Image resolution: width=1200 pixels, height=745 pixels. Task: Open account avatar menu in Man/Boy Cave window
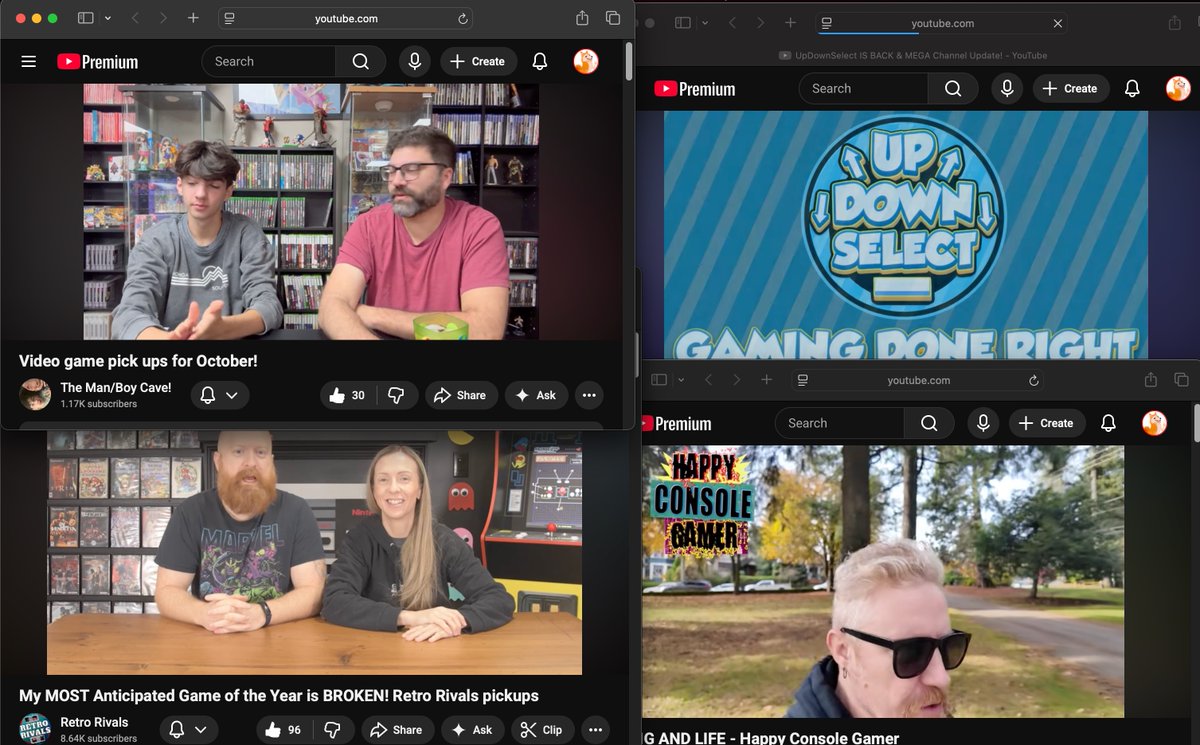[x=586, y=62]
